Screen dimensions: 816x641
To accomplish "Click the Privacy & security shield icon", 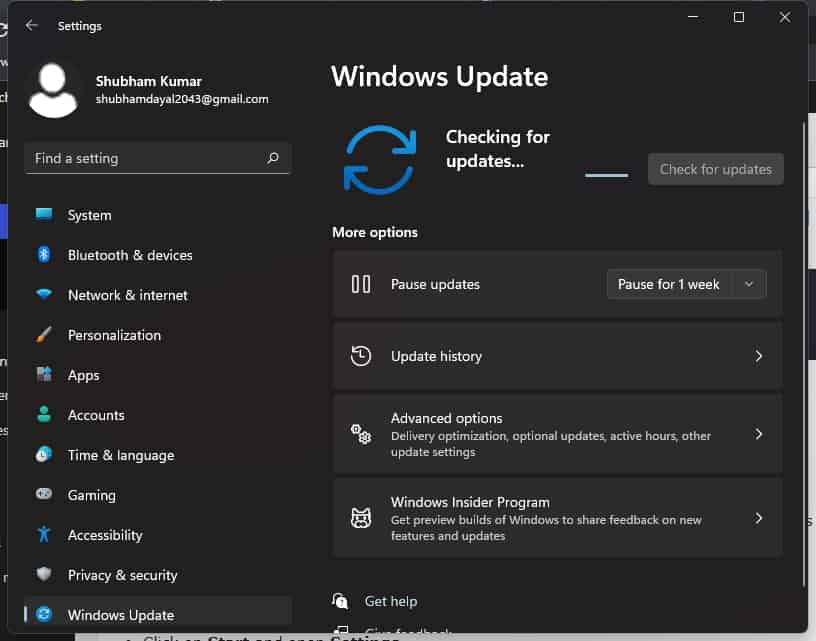I will (x=44, y=575).
